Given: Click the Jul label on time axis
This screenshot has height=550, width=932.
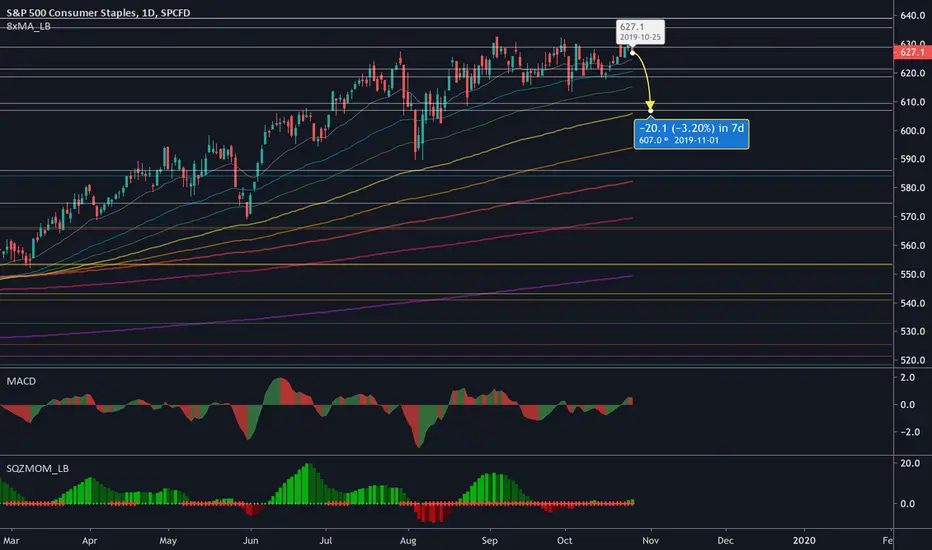Looking at the screenshot, I should click(x=325, y=540).
